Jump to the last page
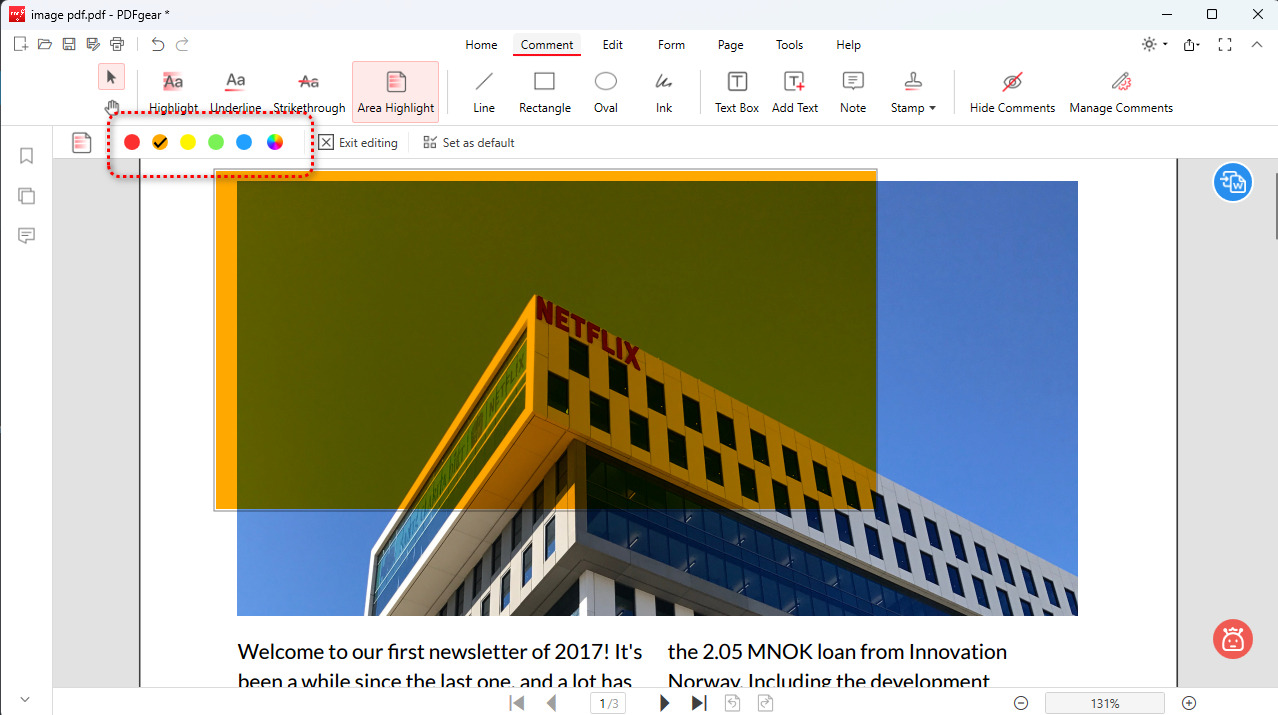Image resolution: width=1278 pixels, height=715 pixels. [x=699, y=703]
